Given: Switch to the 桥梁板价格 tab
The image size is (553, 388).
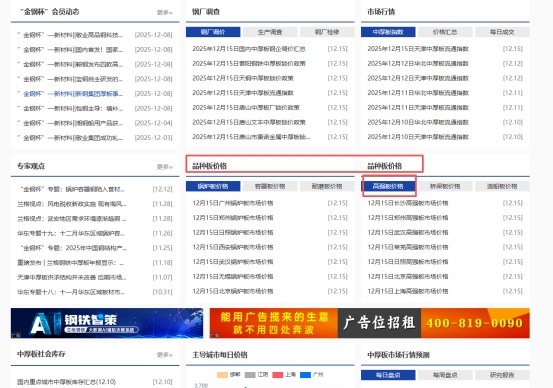Looking at the screenshot, I should [445, 186].
